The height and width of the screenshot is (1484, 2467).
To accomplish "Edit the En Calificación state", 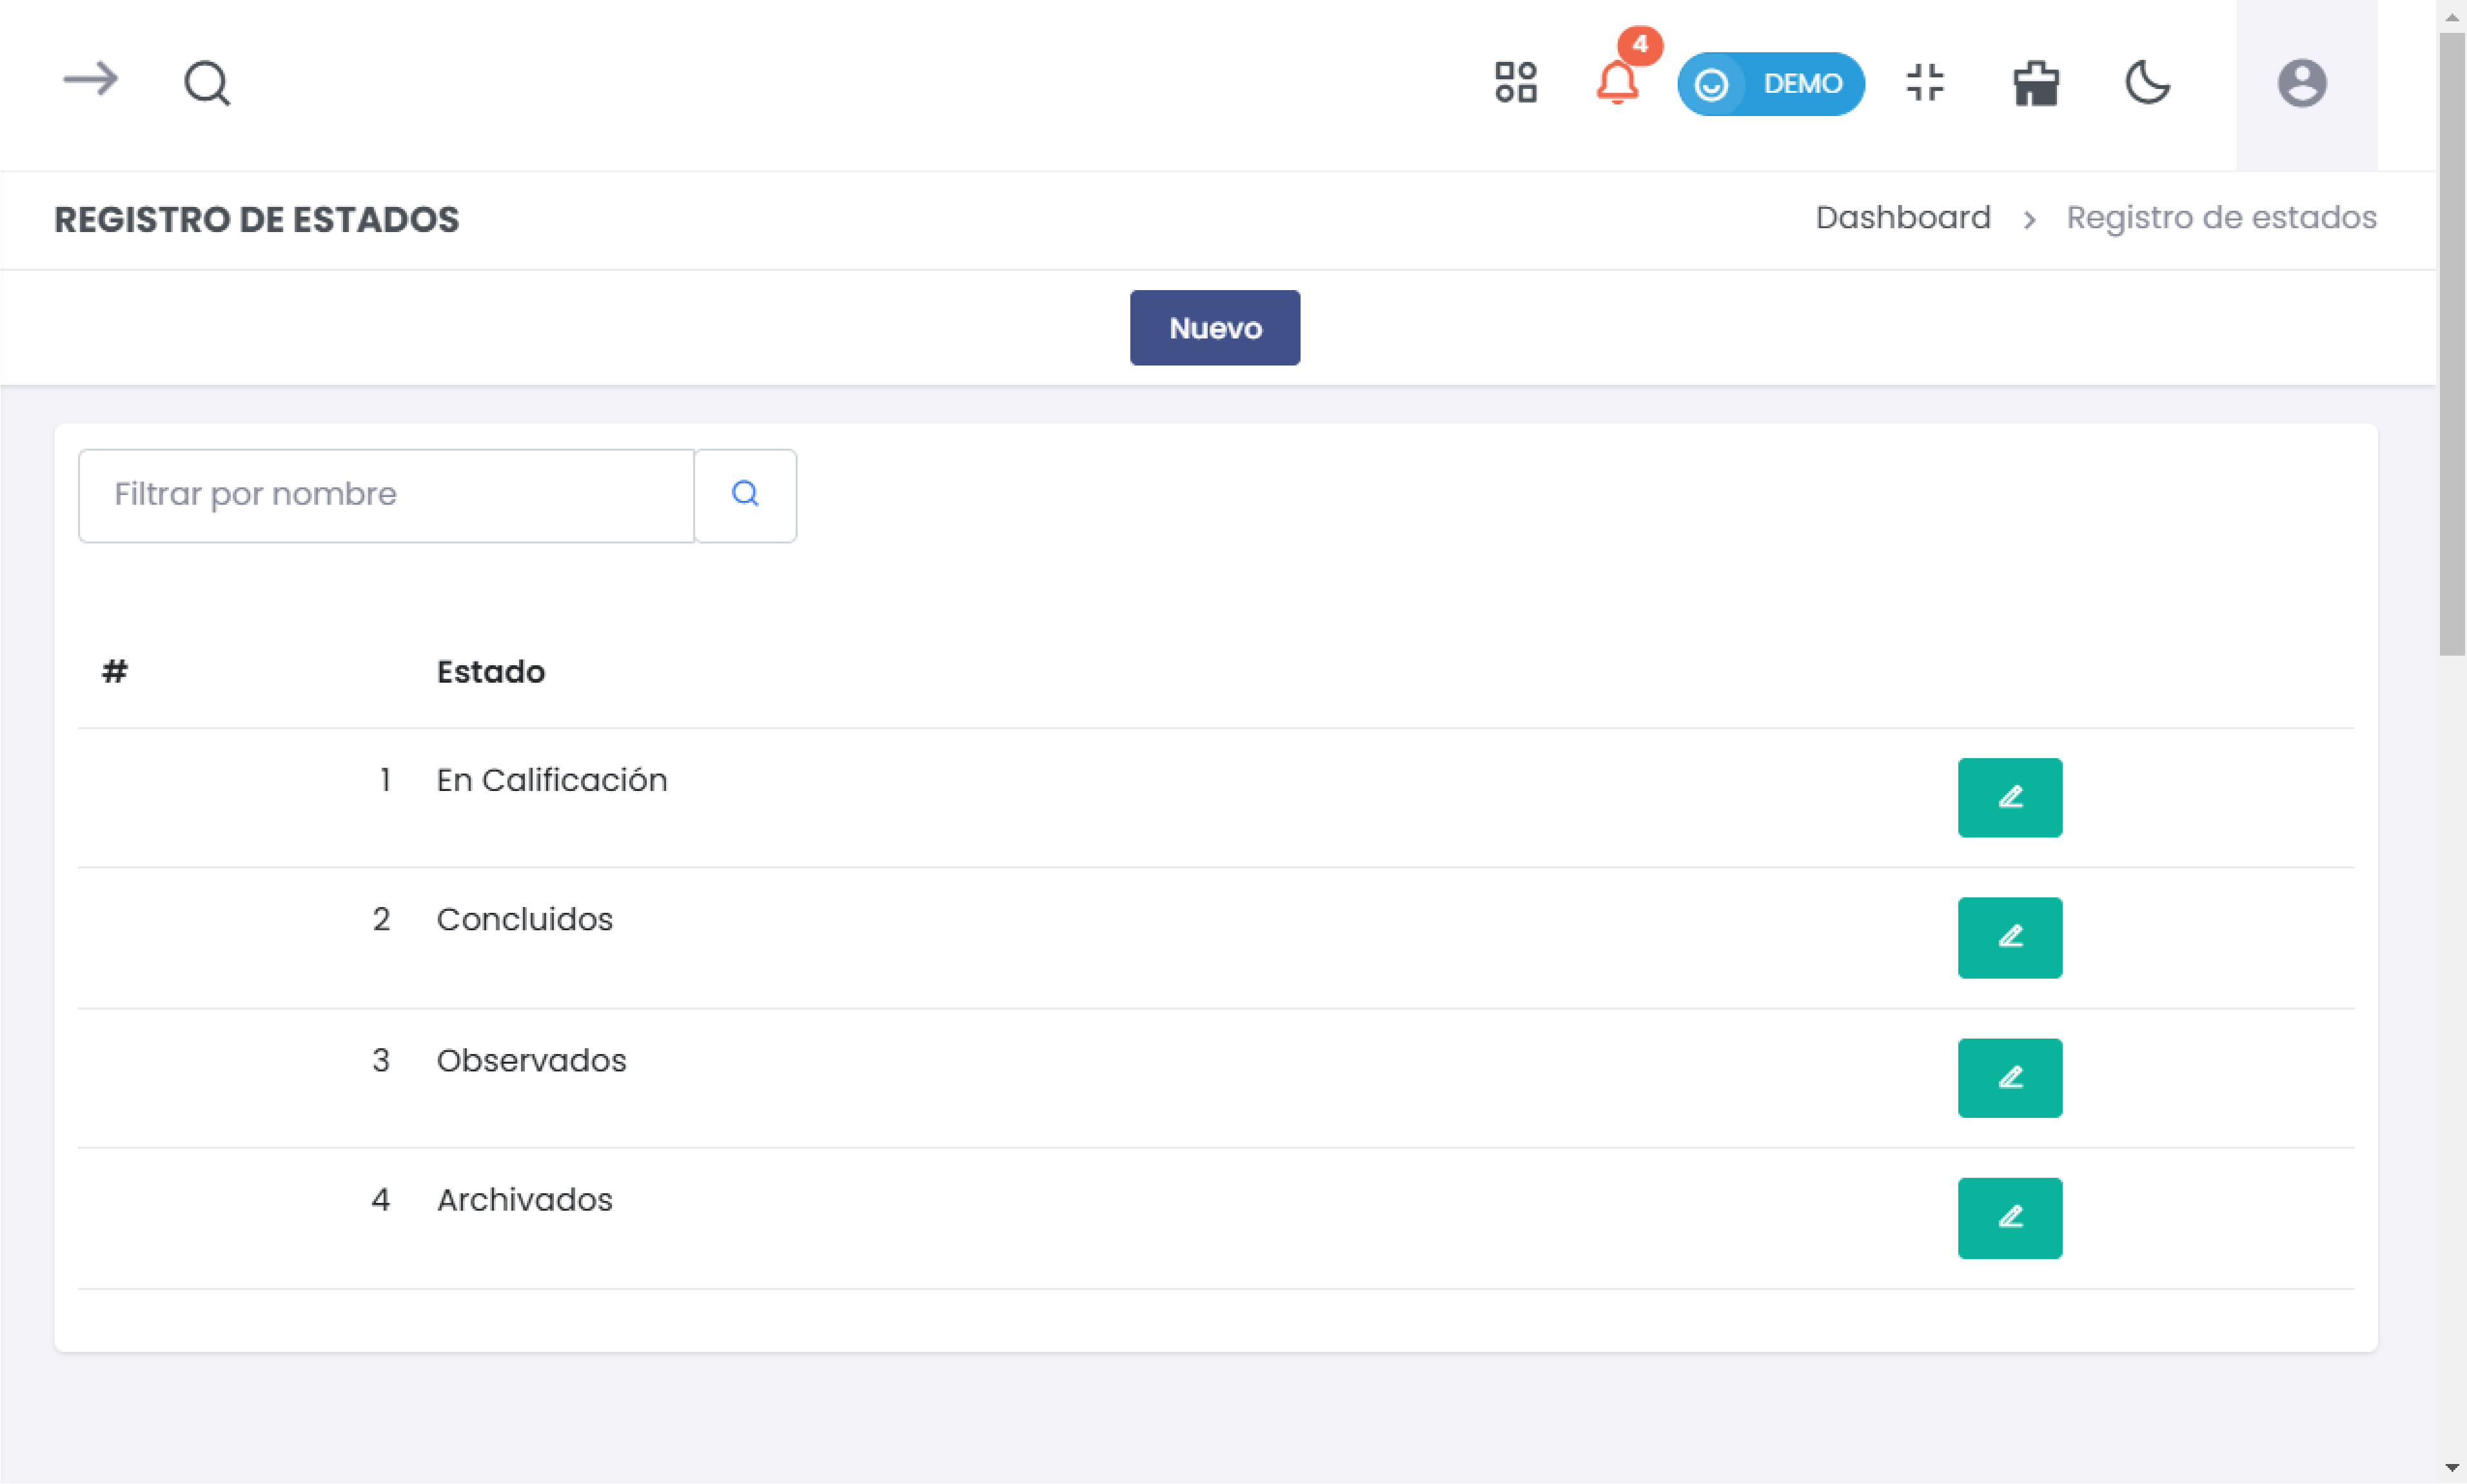I will [x=2009, y=798].
